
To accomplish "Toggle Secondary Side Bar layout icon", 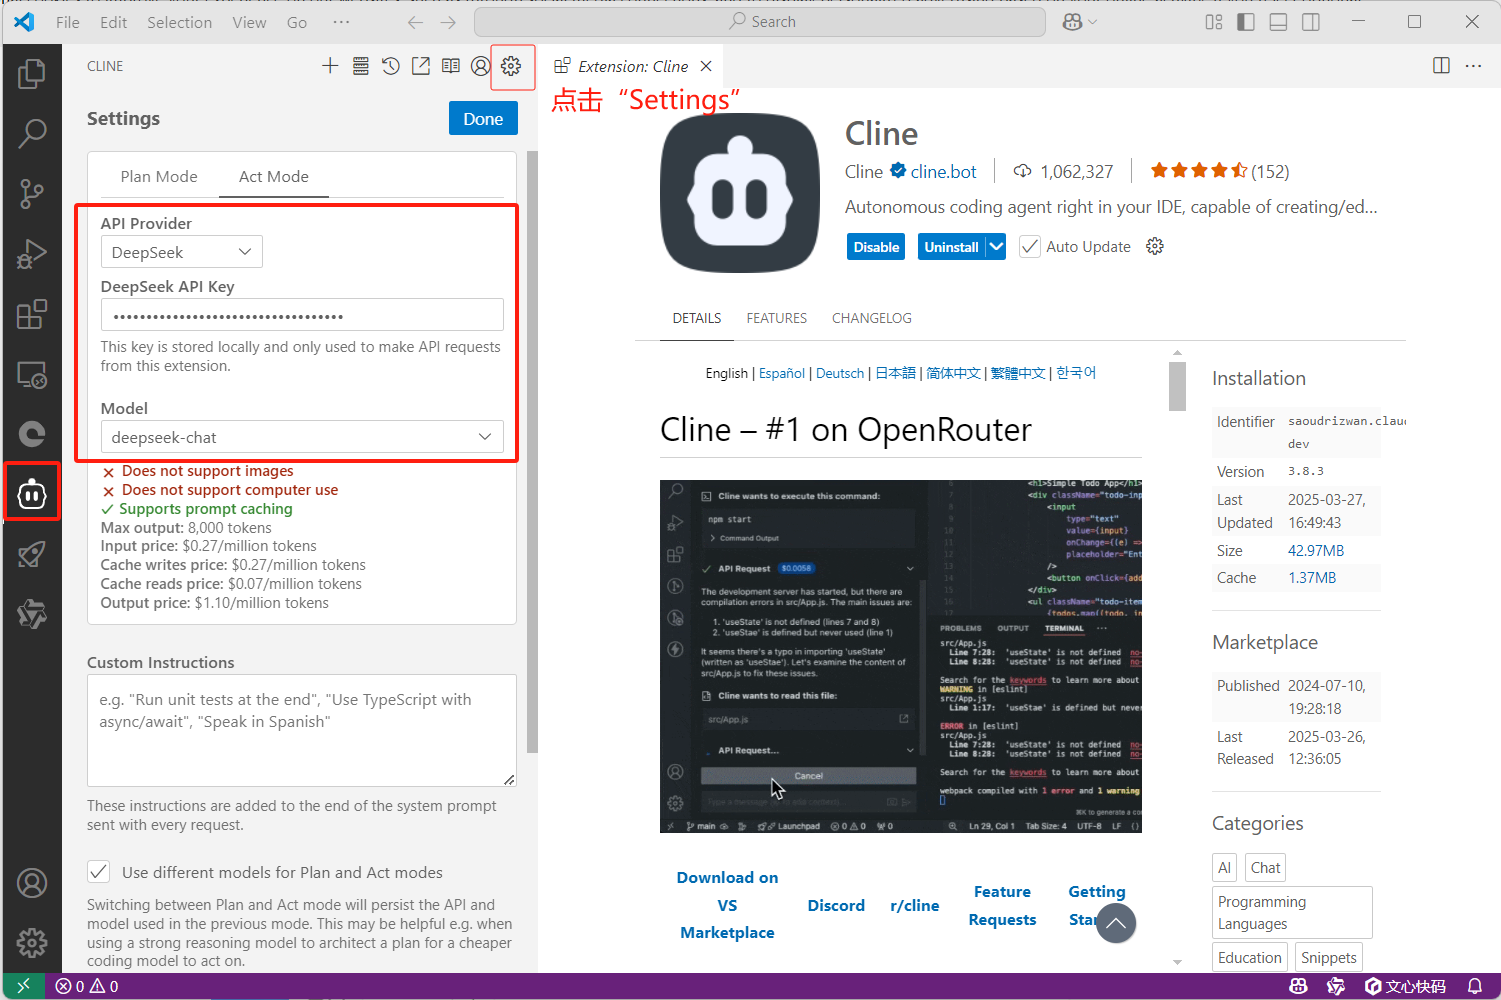I will coord(1310,22).
